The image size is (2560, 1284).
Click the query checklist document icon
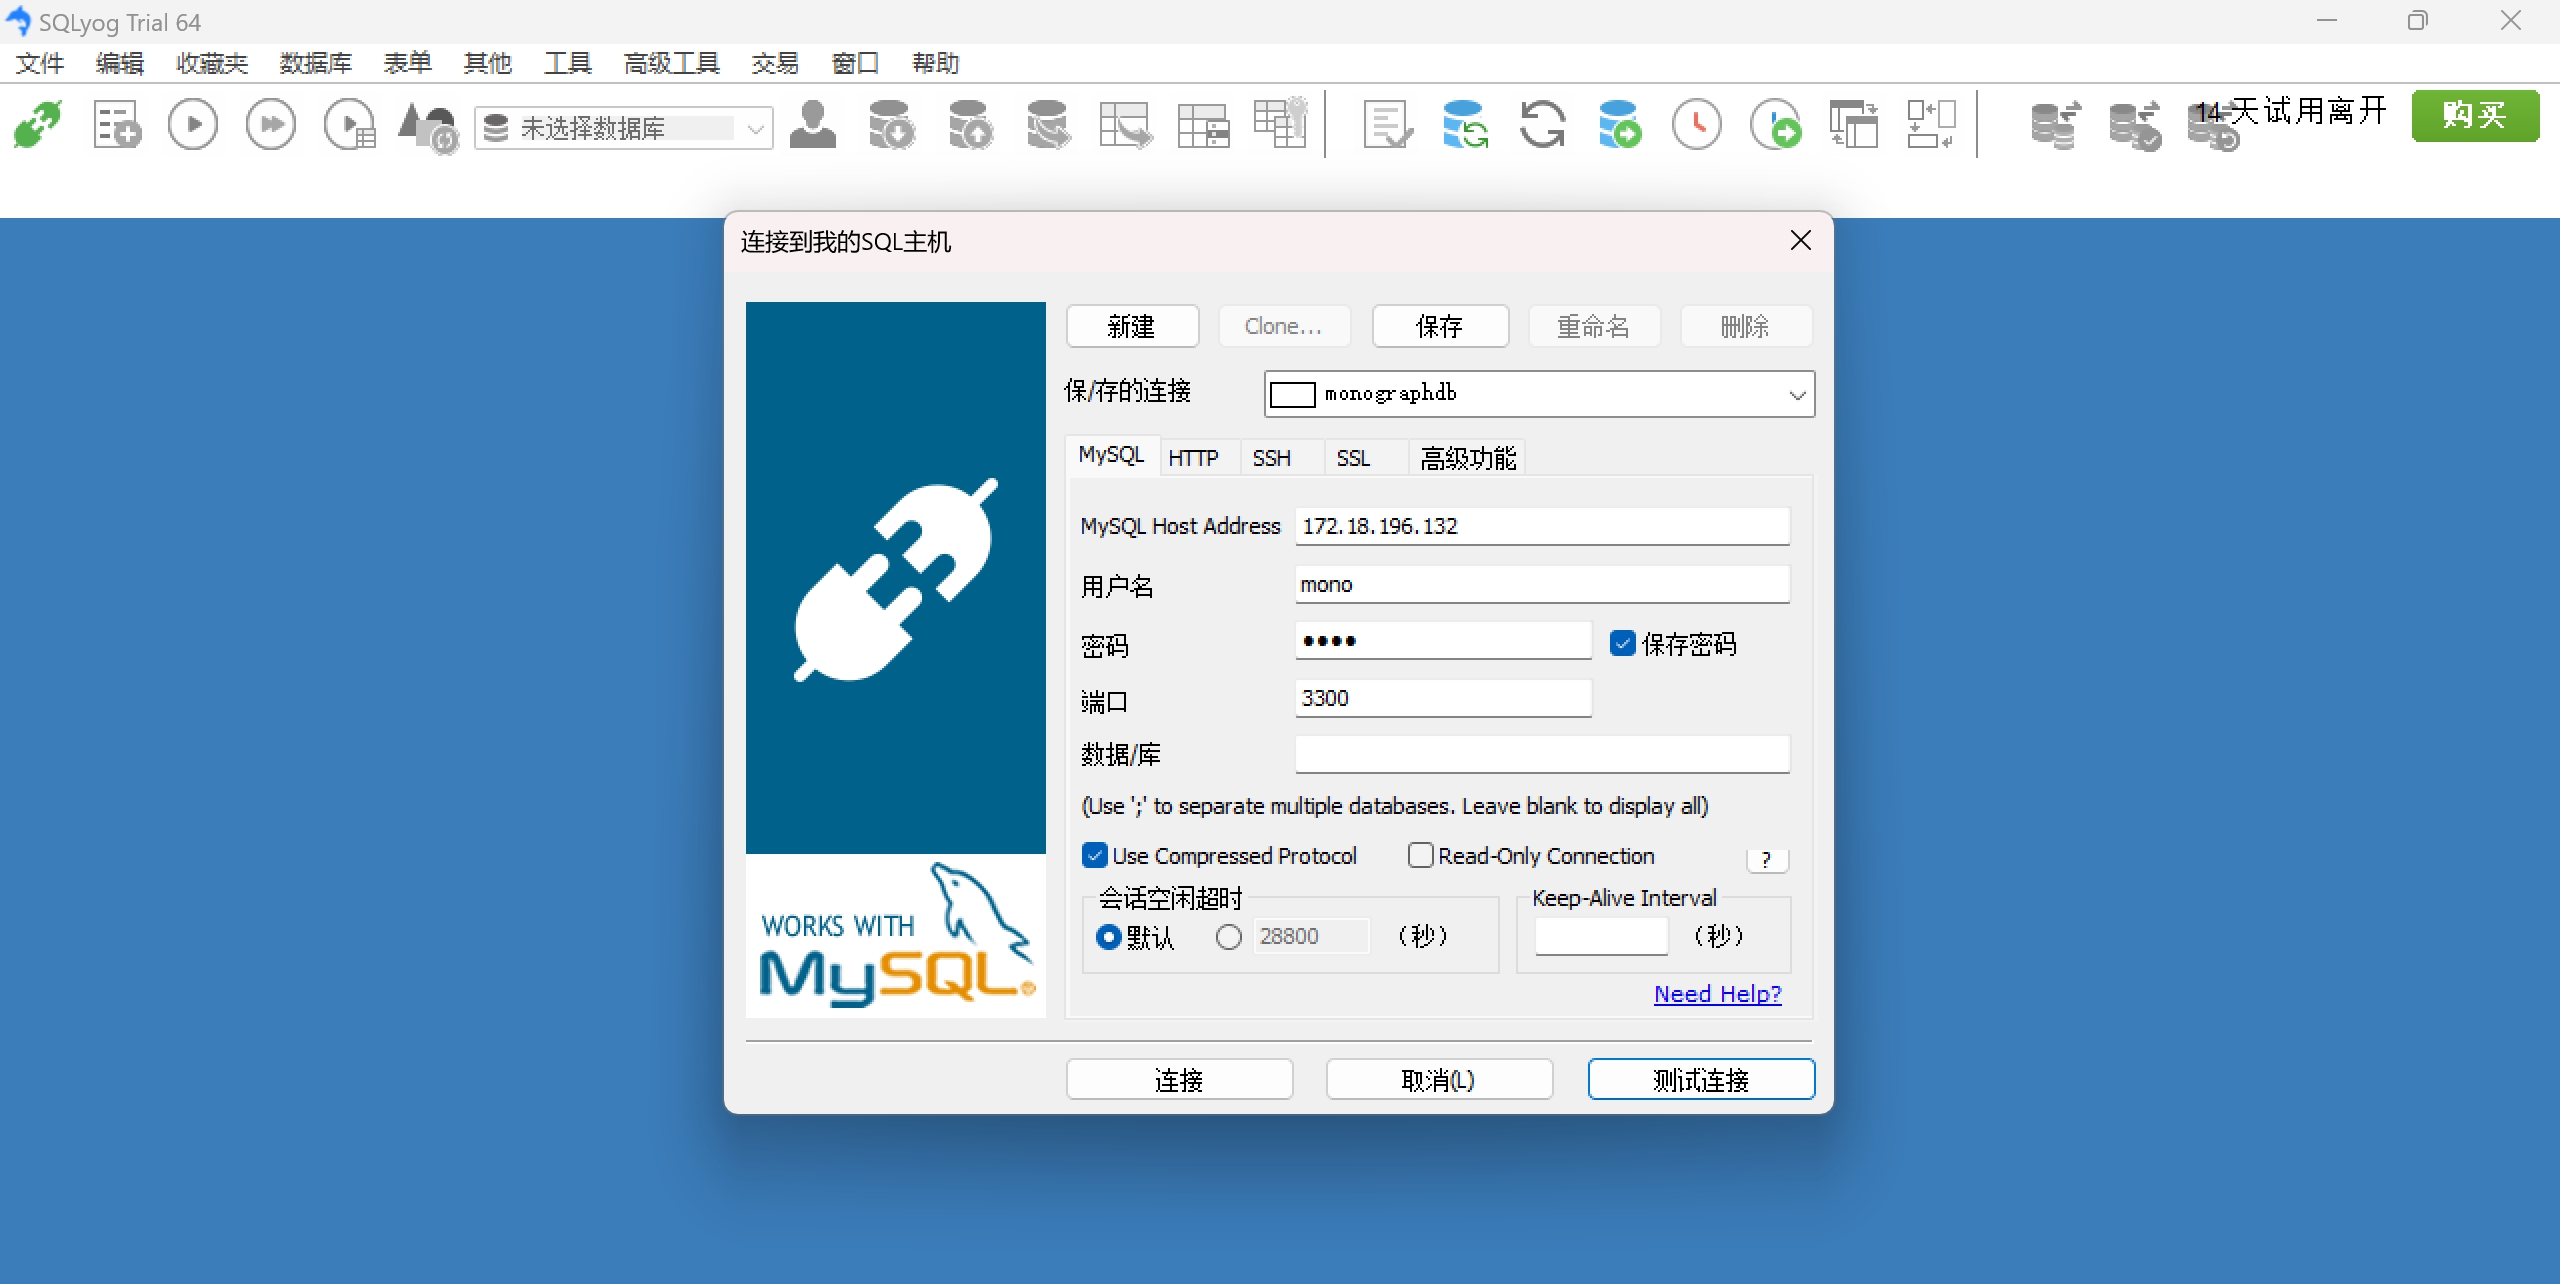(1388, 126)
